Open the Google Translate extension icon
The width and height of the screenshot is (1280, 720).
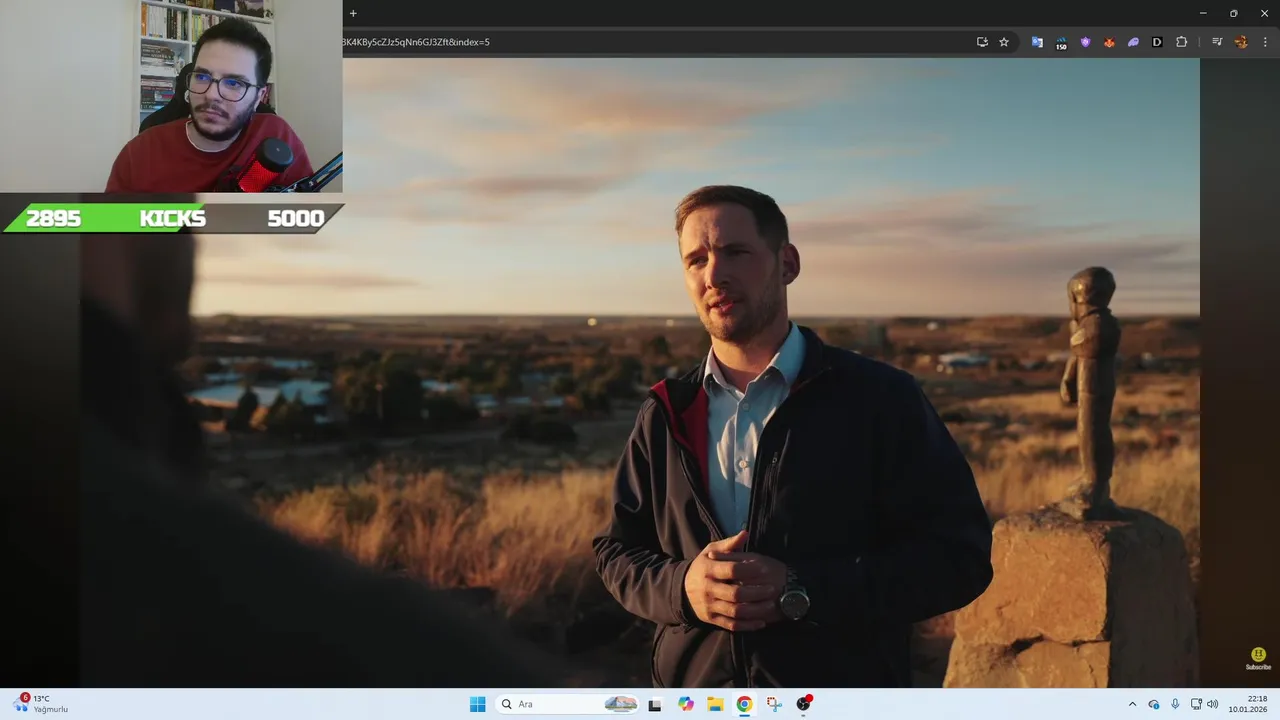pyautogui.click(x=1037, y=42)
